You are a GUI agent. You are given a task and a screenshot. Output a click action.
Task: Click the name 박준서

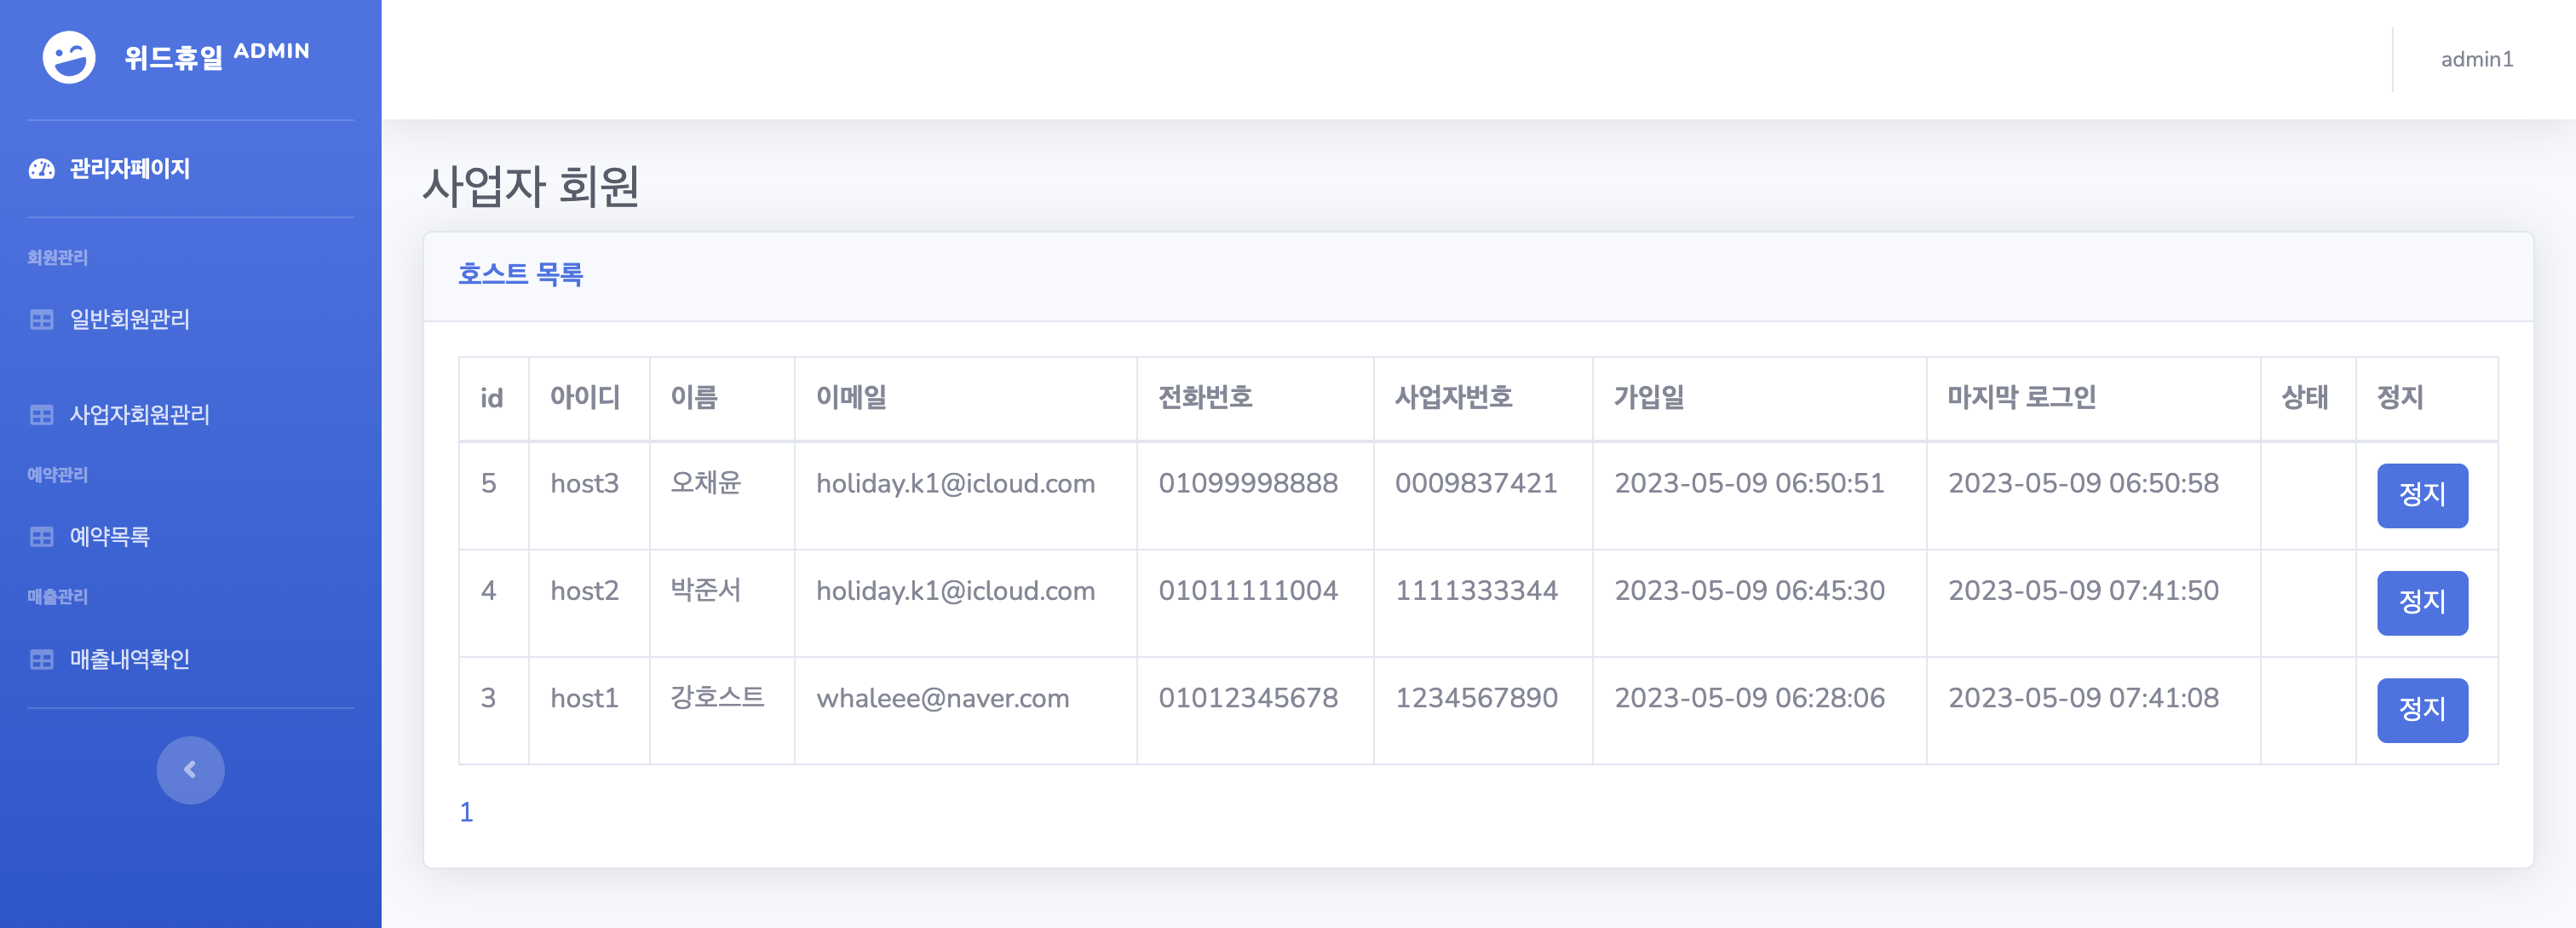(706, 590)
